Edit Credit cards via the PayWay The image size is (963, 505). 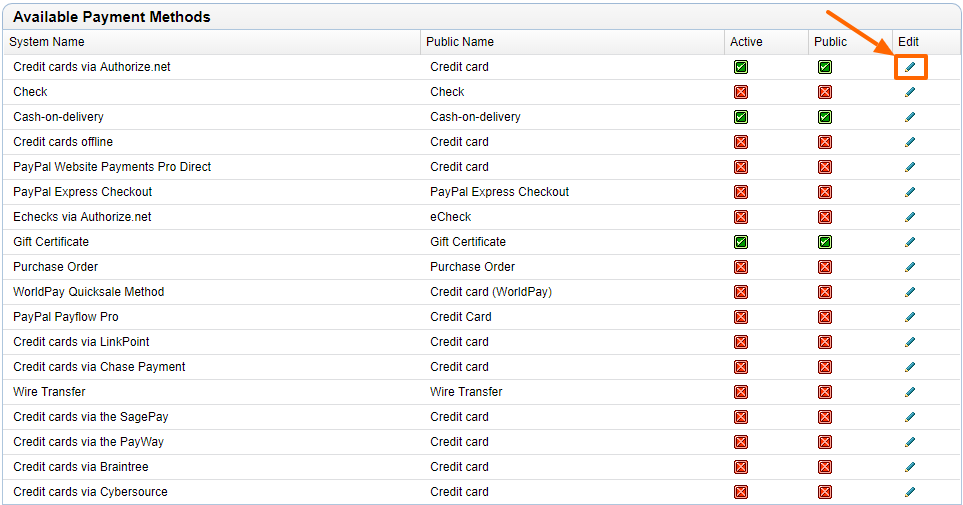[x=910, y=442]
